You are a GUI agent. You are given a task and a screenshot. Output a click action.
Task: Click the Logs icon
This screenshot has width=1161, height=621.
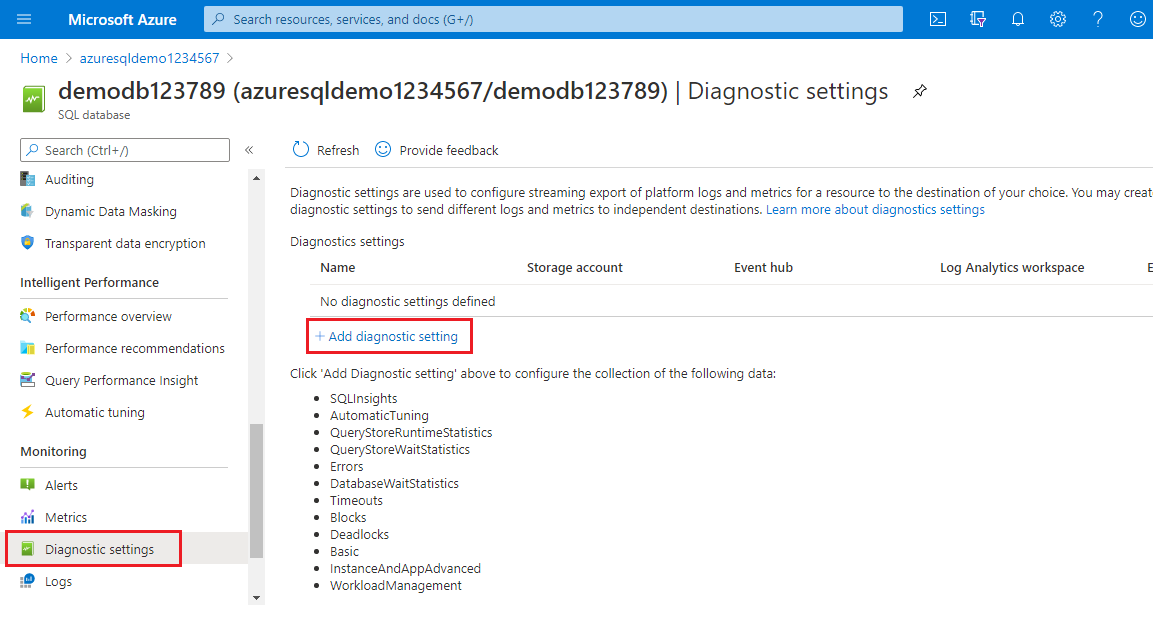tap(27, 580)
